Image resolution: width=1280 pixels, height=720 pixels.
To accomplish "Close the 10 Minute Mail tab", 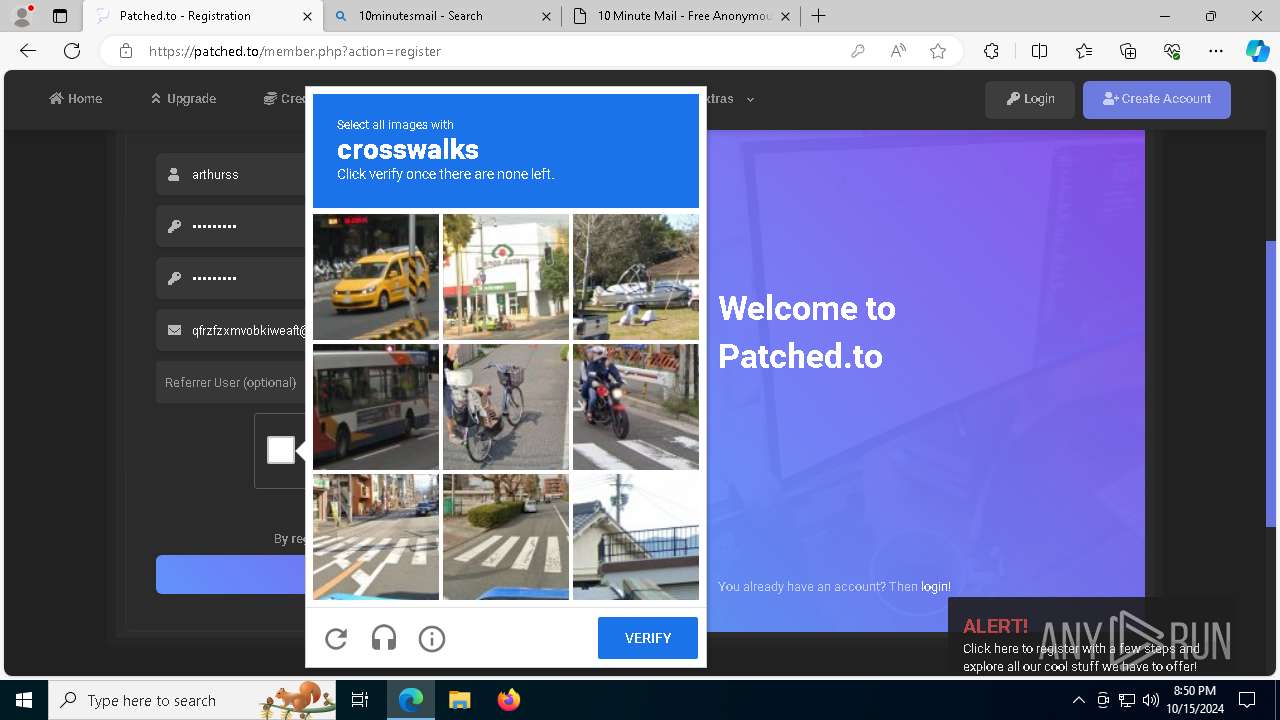I will [785, 16].
